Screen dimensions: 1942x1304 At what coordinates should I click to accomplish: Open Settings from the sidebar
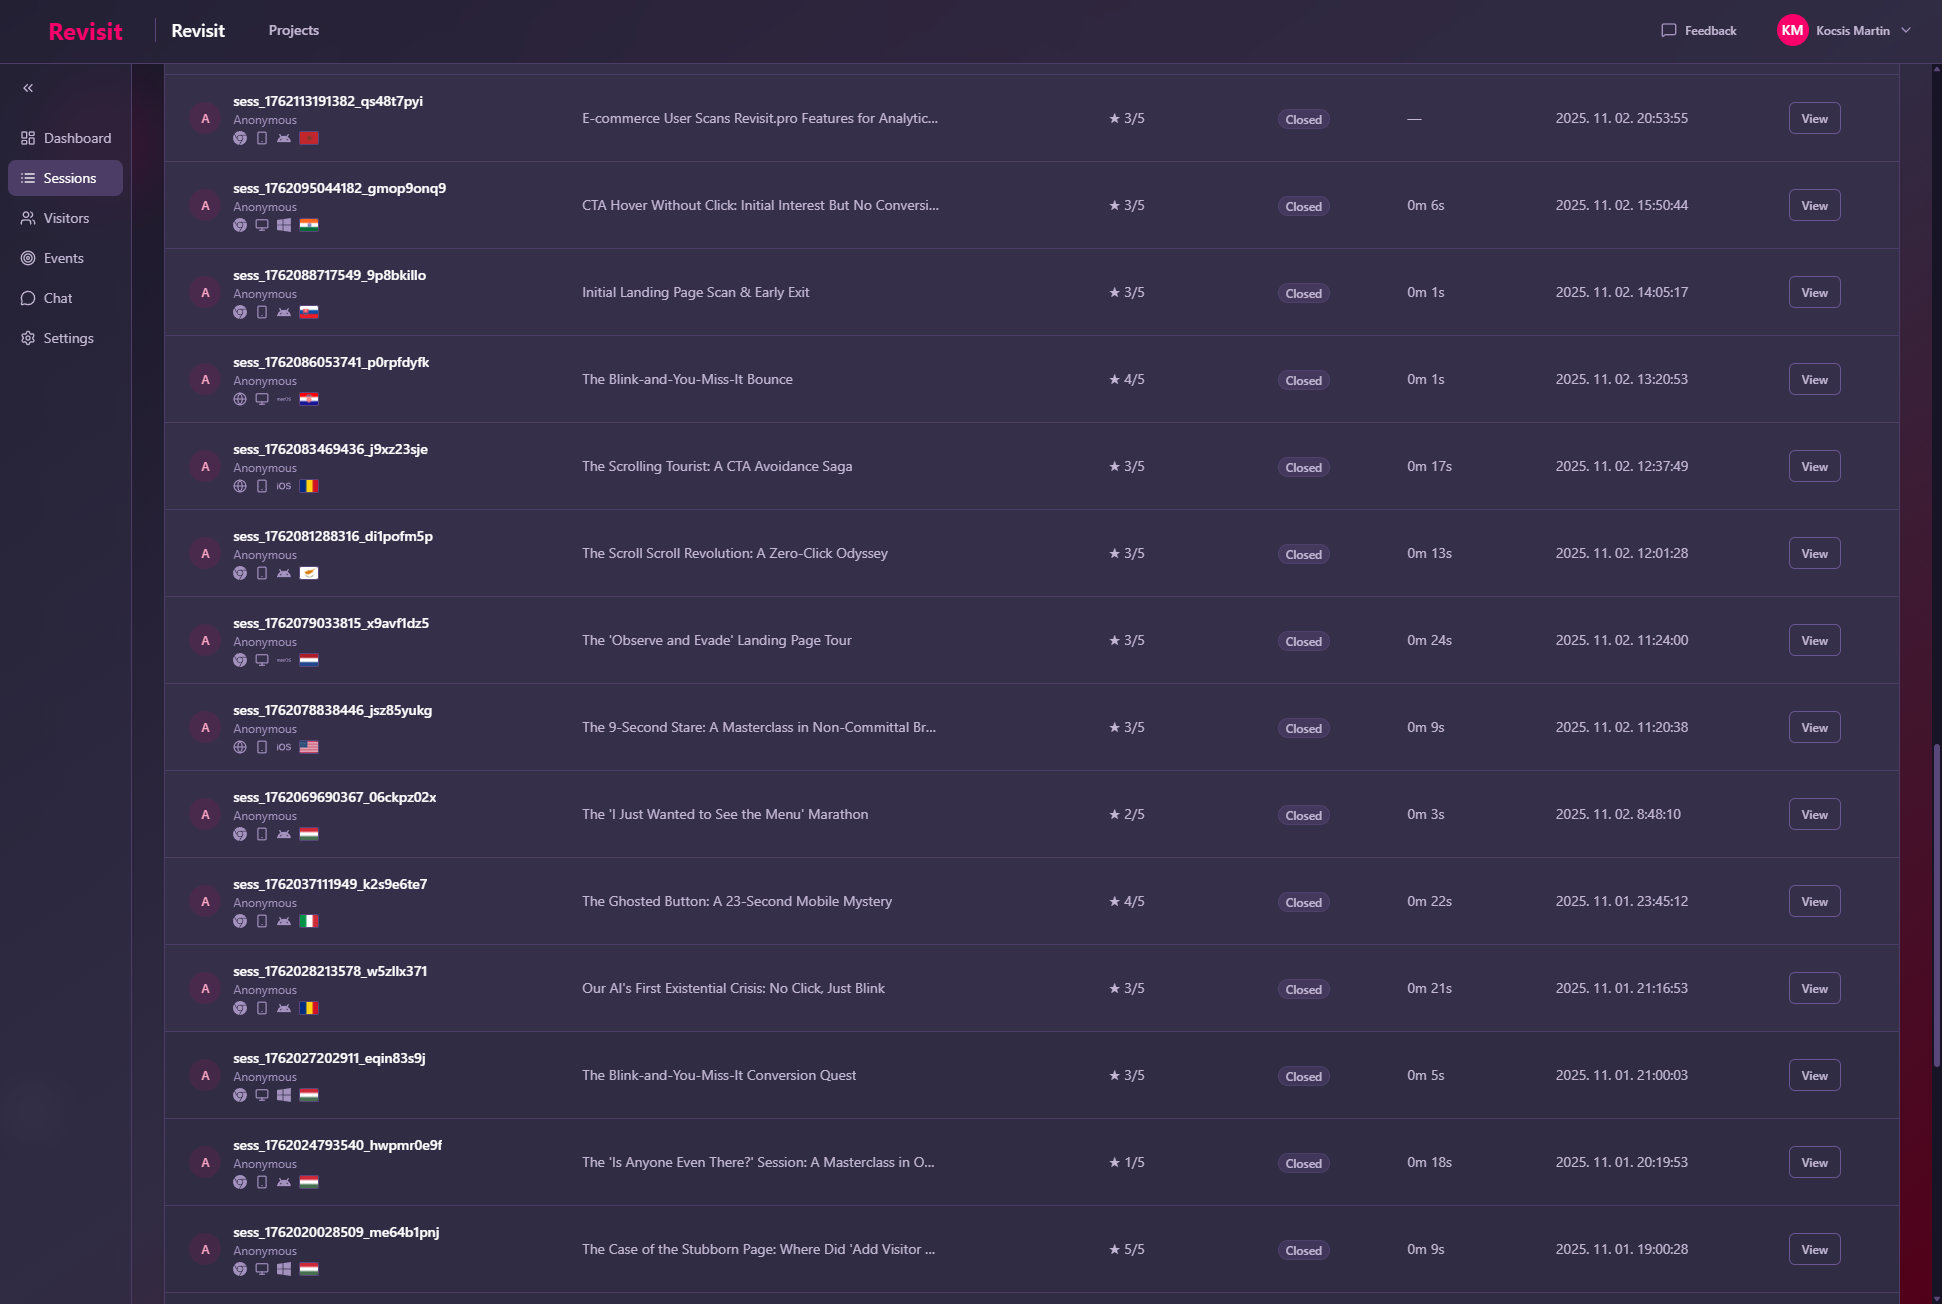pyautogui.click(x=68, y=338)
